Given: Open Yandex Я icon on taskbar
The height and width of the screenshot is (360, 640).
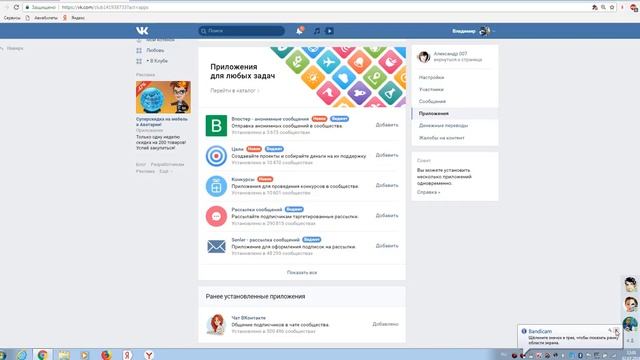Looking at the screenshot, I should click(x=127, y=355).
